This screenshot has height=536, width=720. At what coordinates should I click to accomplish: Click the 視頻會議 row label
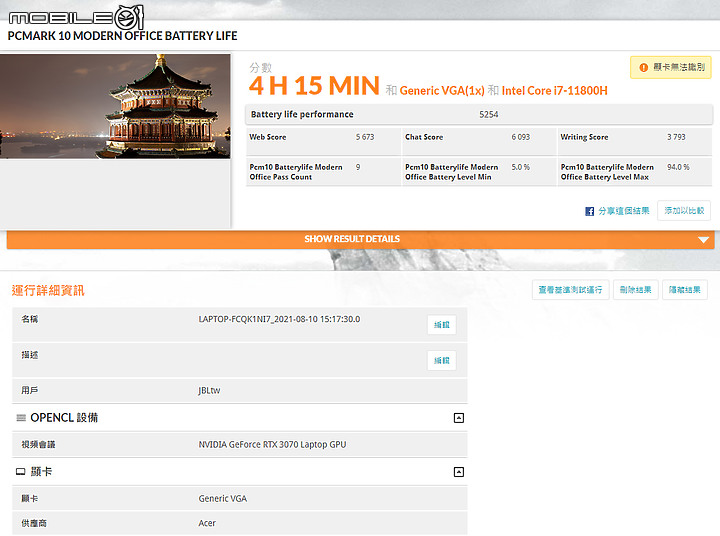coord(38,445)
